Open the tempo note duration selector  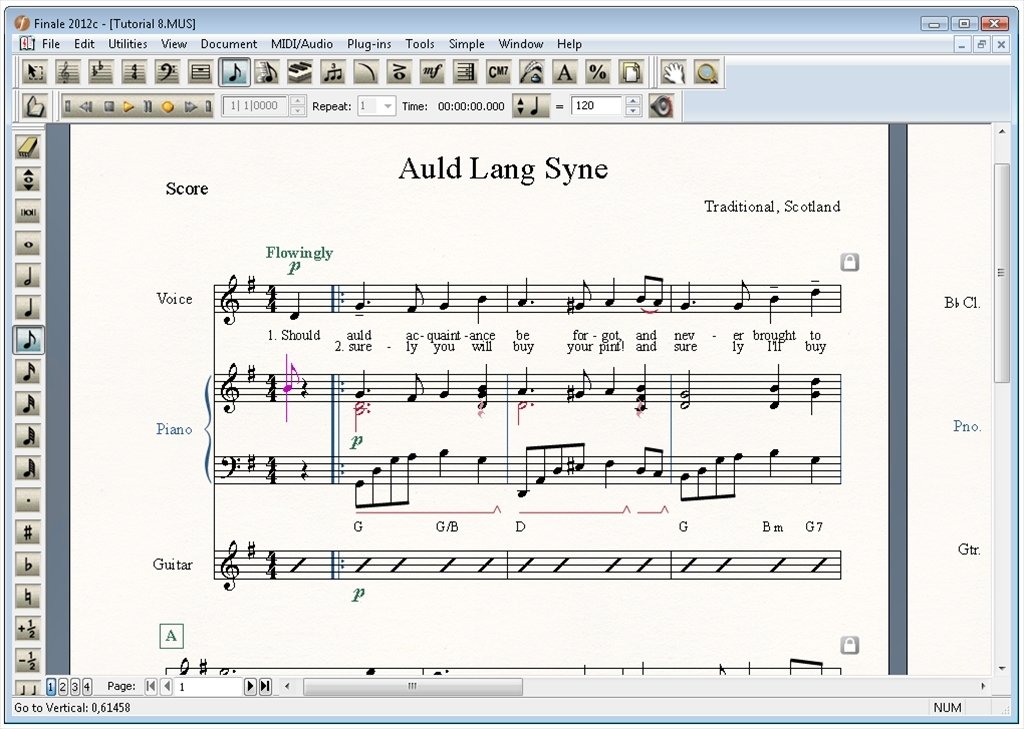[530, 106]
